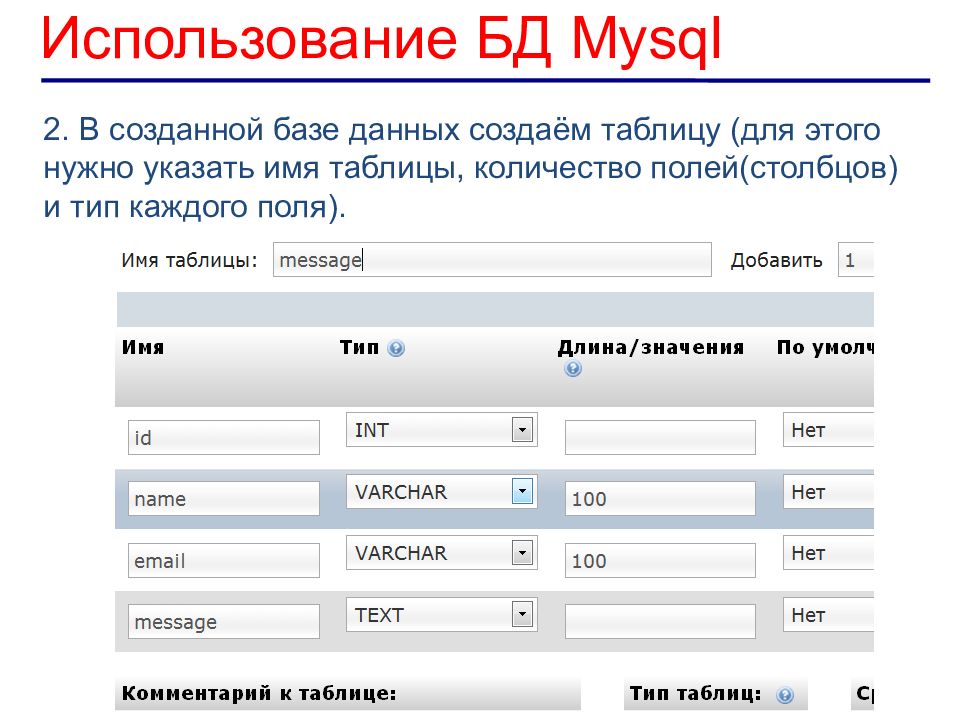The width and height of the screenshot is (960, 720).
Task: Click the help icon next to Тип header
Action: [x=396, y=349]
